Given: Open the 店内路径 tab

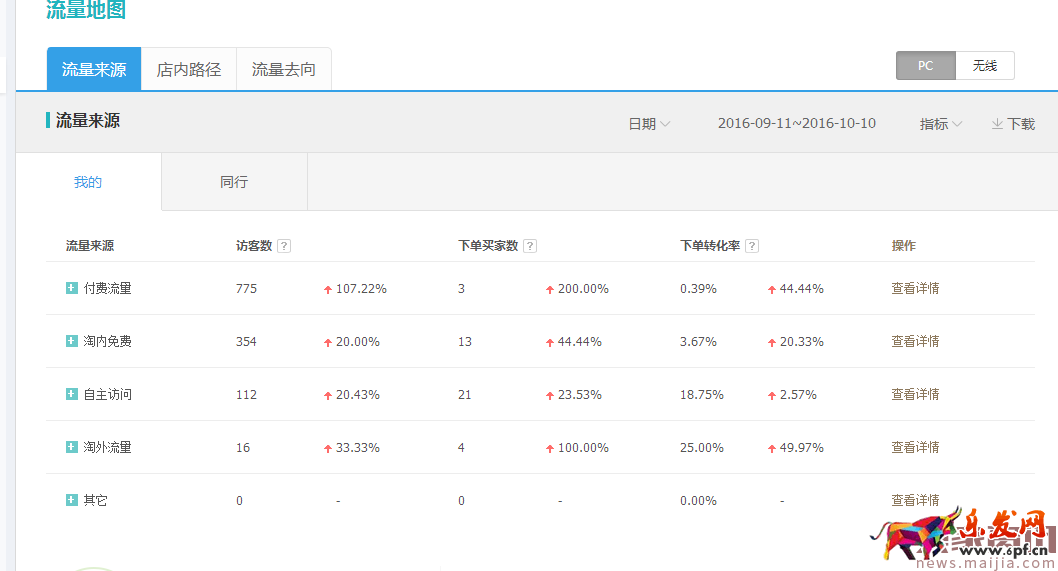Looking at the screenshot, I should point(189,70).
